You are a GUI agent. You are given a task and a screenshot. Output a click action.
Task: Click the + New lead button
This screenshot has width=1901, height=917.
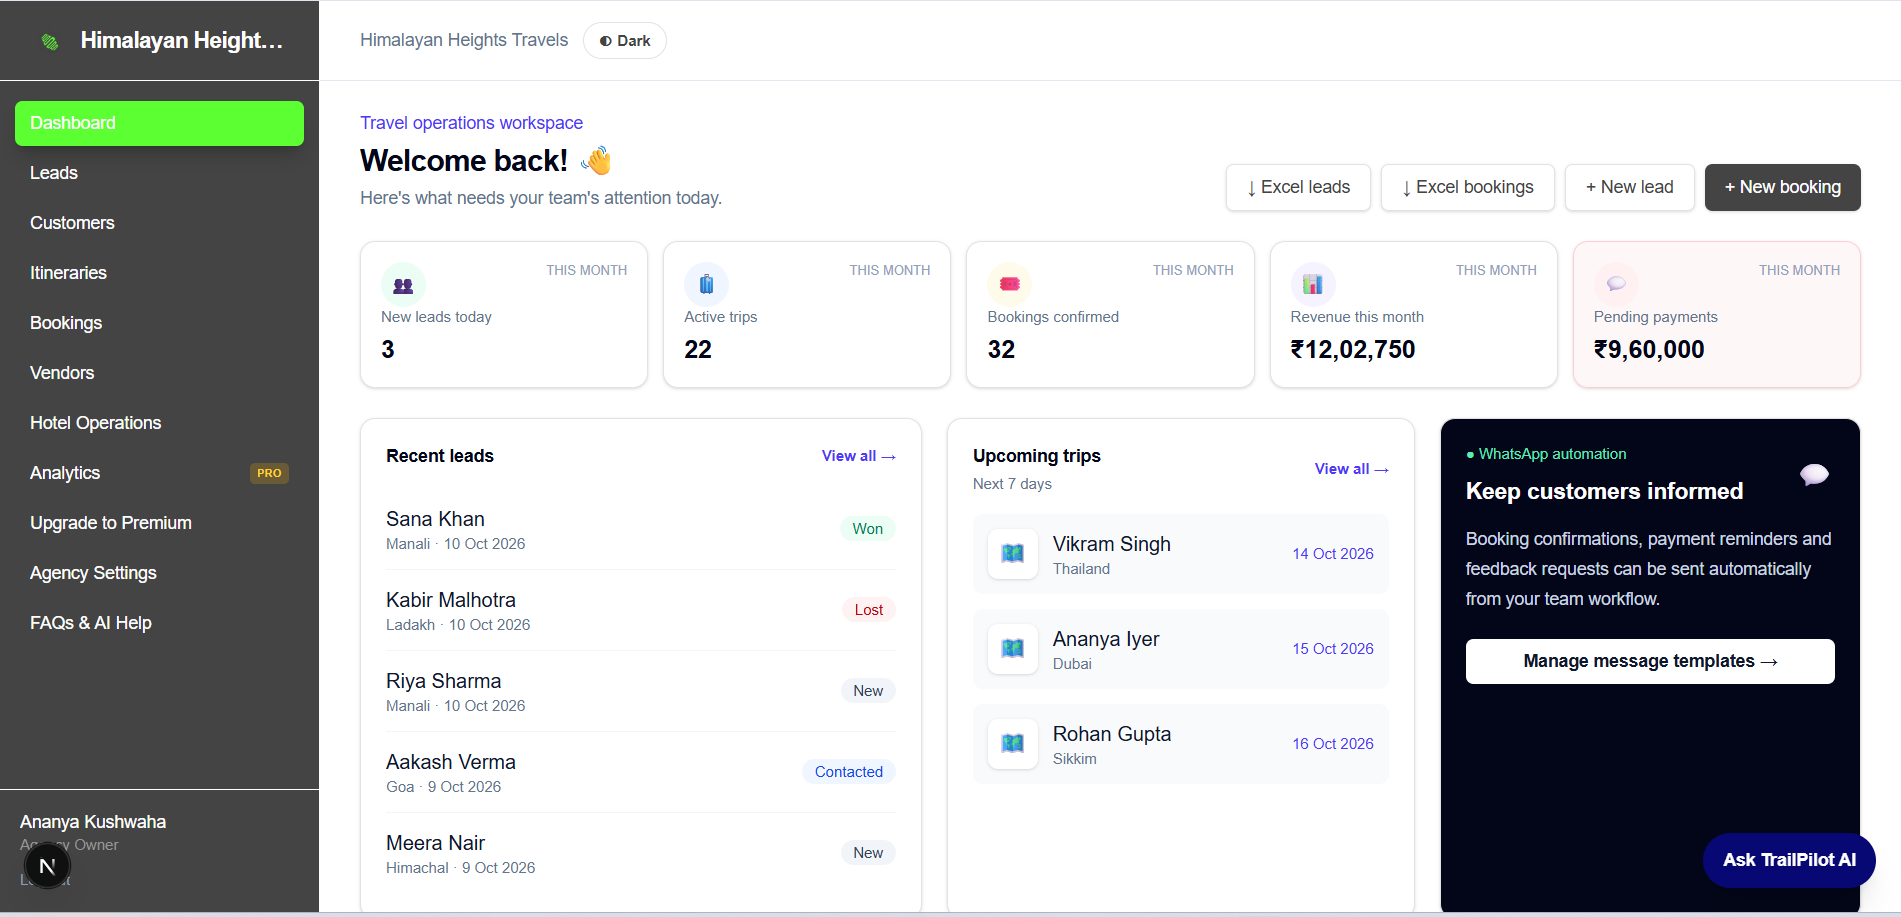pyautogui.click(x=1629, y=187)
